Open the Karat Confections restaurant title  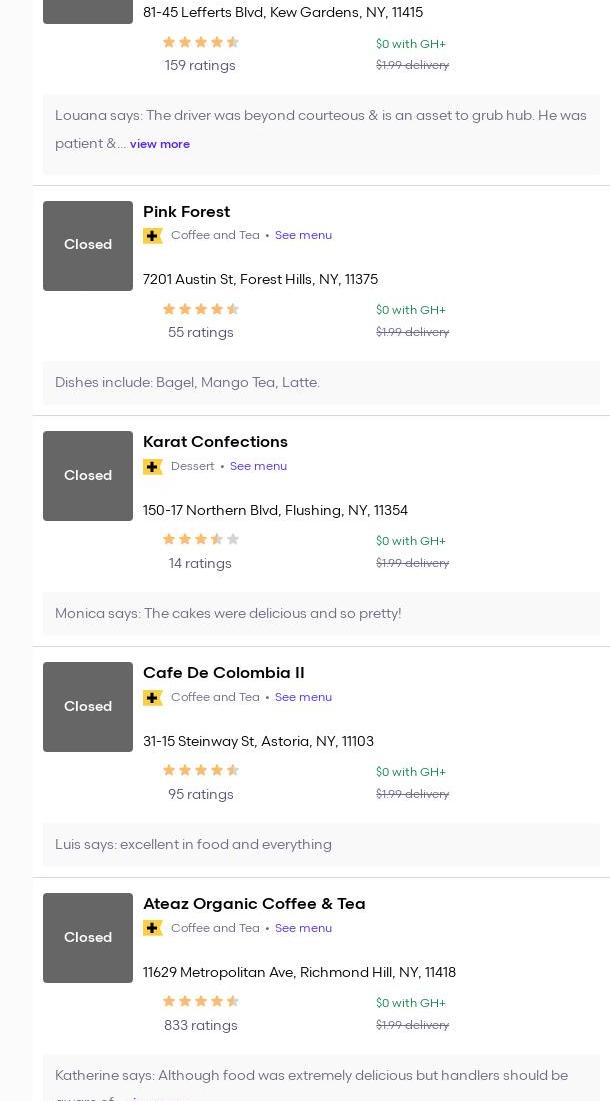coord(215,442)
